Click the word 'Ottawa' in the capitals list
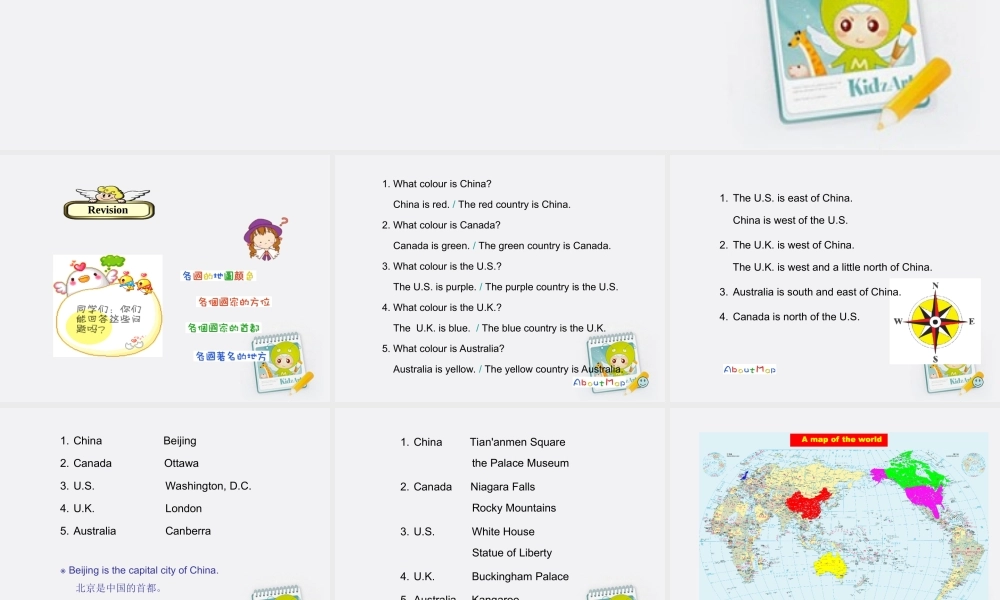Viewport: 1000px width, 600px height. (x=181, y=463)
